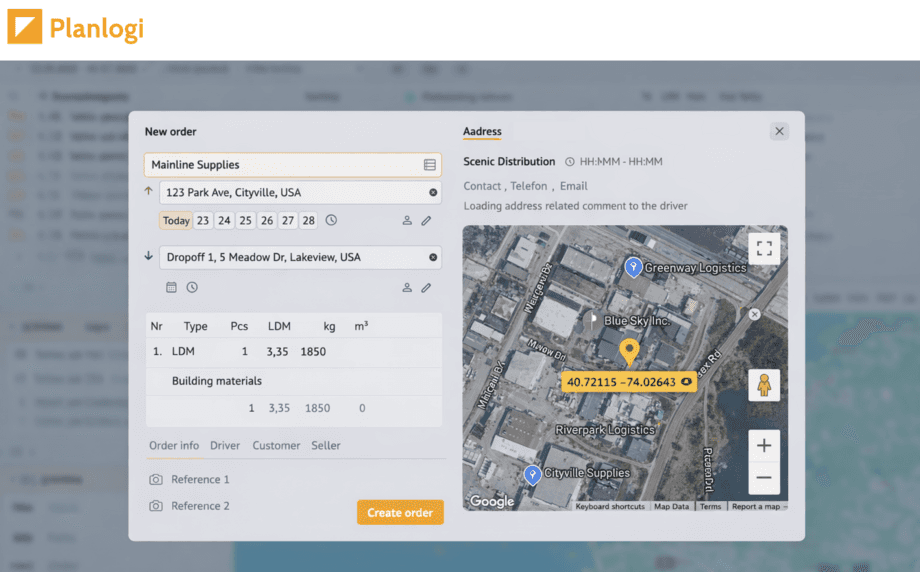Zoom out on the map
Image resolution: width=920 pixels, height=572 pixels.
click(x=764, y=478)
